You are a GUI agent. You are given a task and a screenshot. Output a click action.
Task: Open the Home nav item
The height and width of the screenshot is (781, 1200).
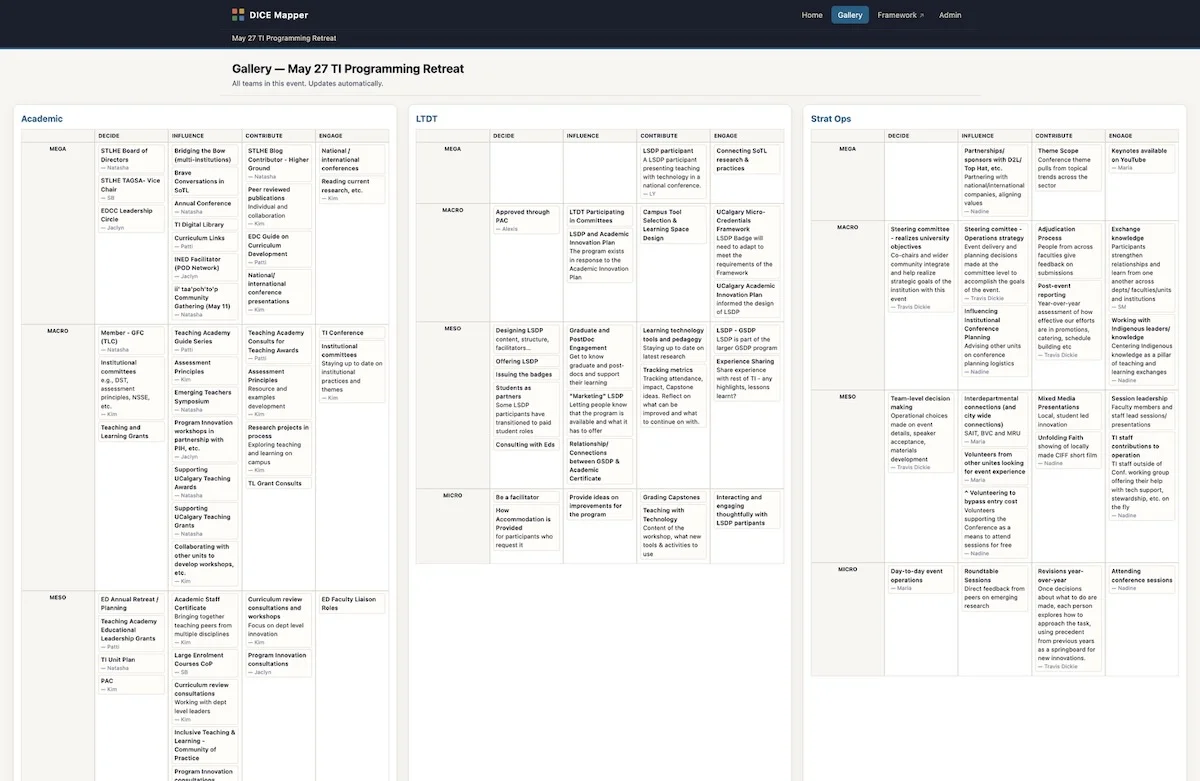pyautogui.click(x=812, y=15)
